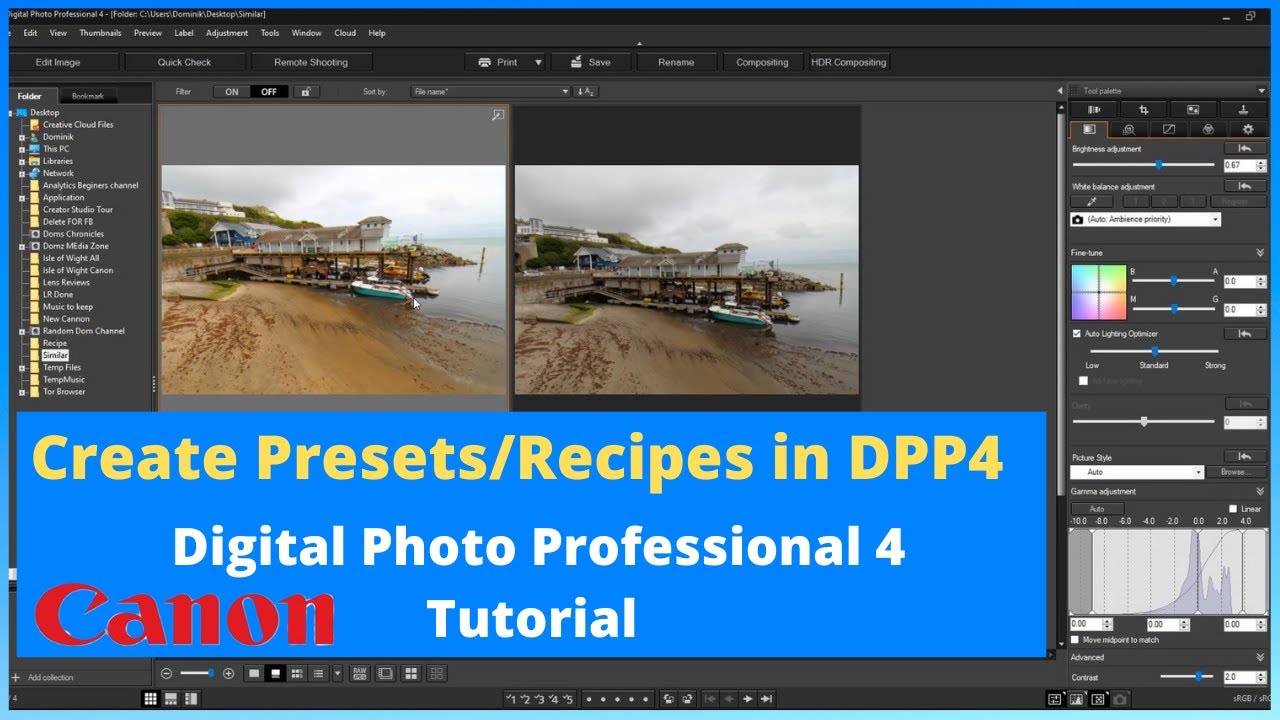Rotate image right using rotate icon
The image size is (1280, 720).
[x=689, y=699]
